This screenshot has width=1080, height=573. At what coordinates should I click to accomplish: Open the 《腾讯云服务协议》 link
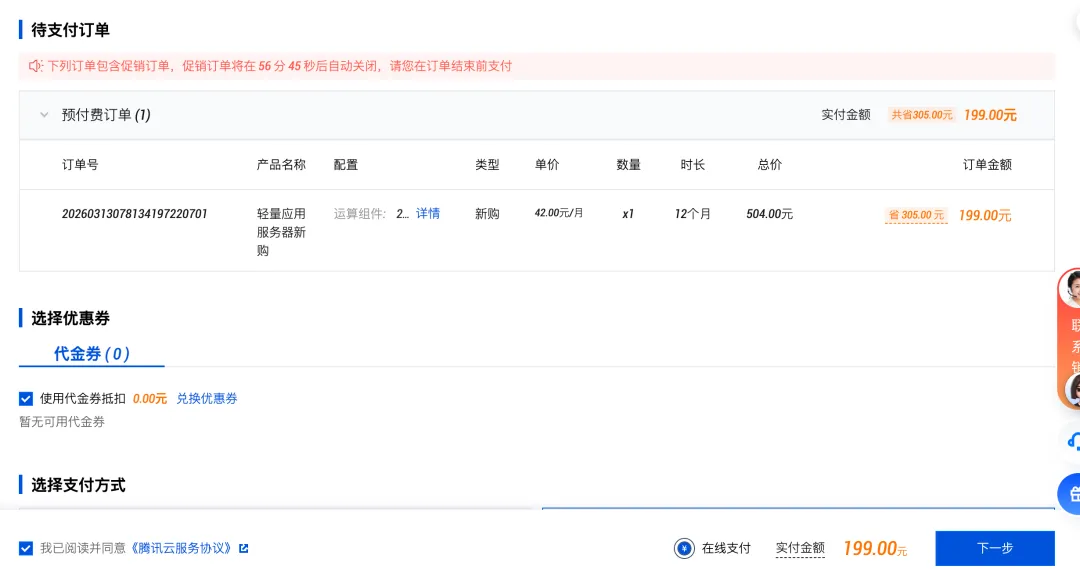[180, 548]
